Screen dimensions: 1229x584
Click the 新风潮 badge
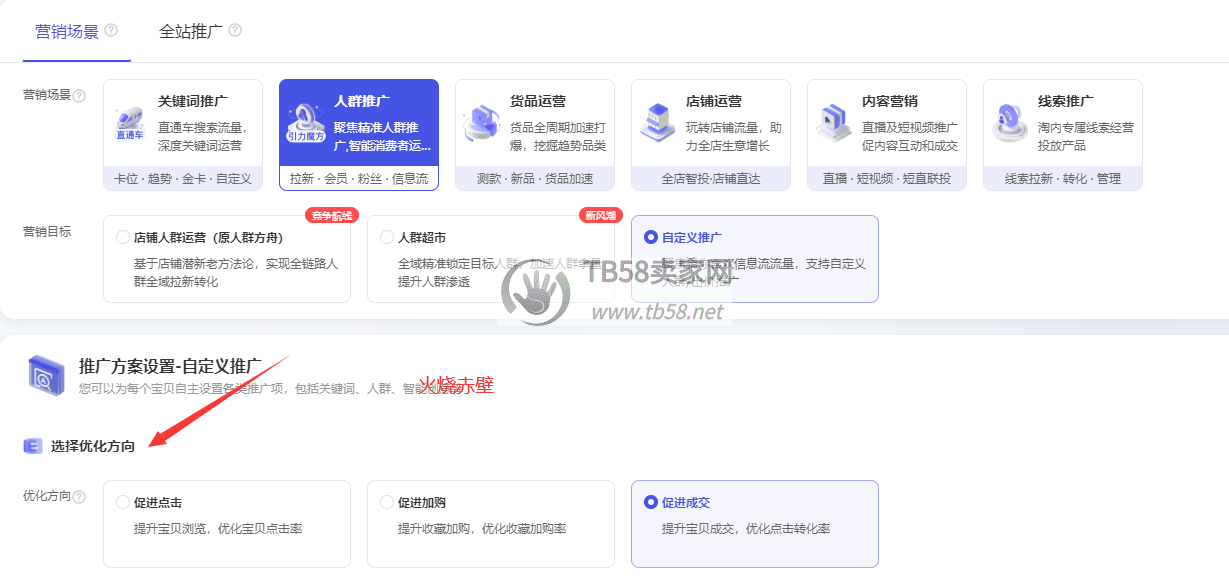(x=601, y=215)
